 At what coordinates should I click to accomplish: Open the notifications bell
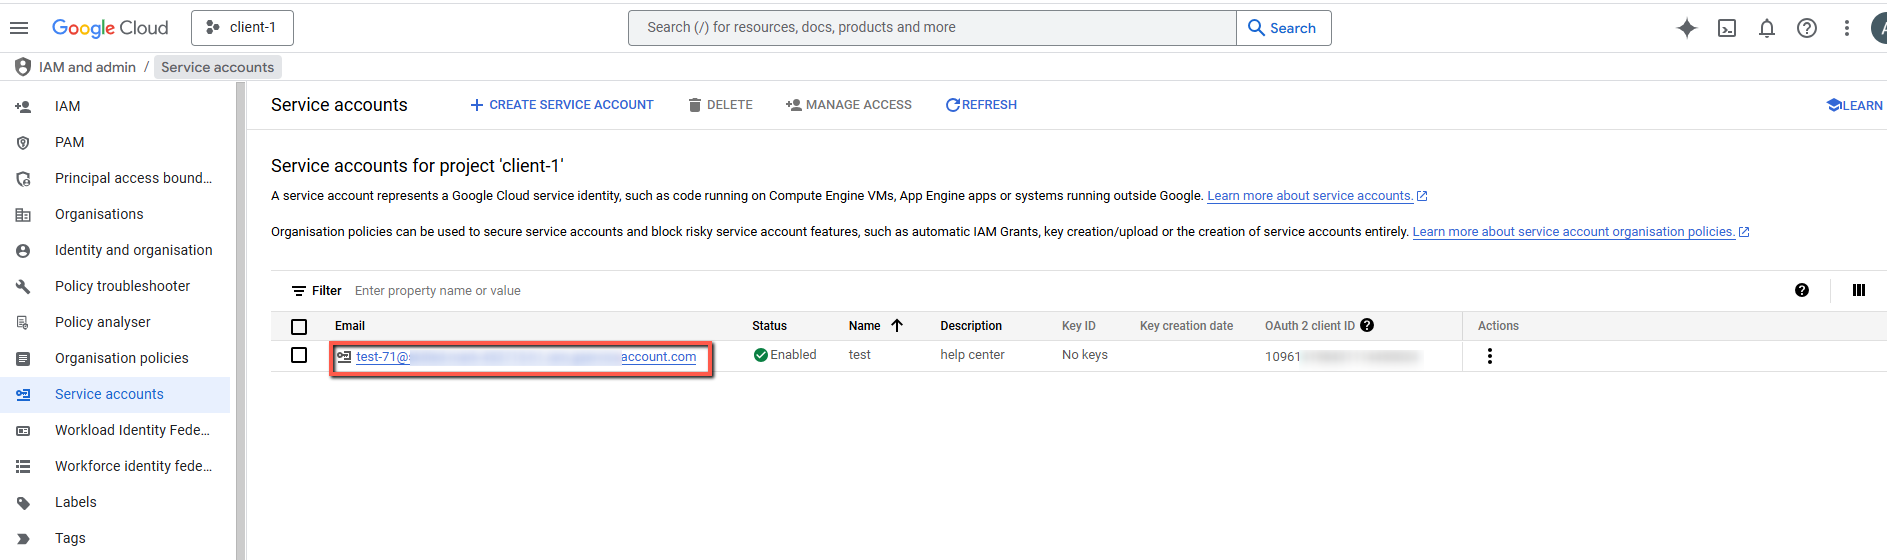1767,28
